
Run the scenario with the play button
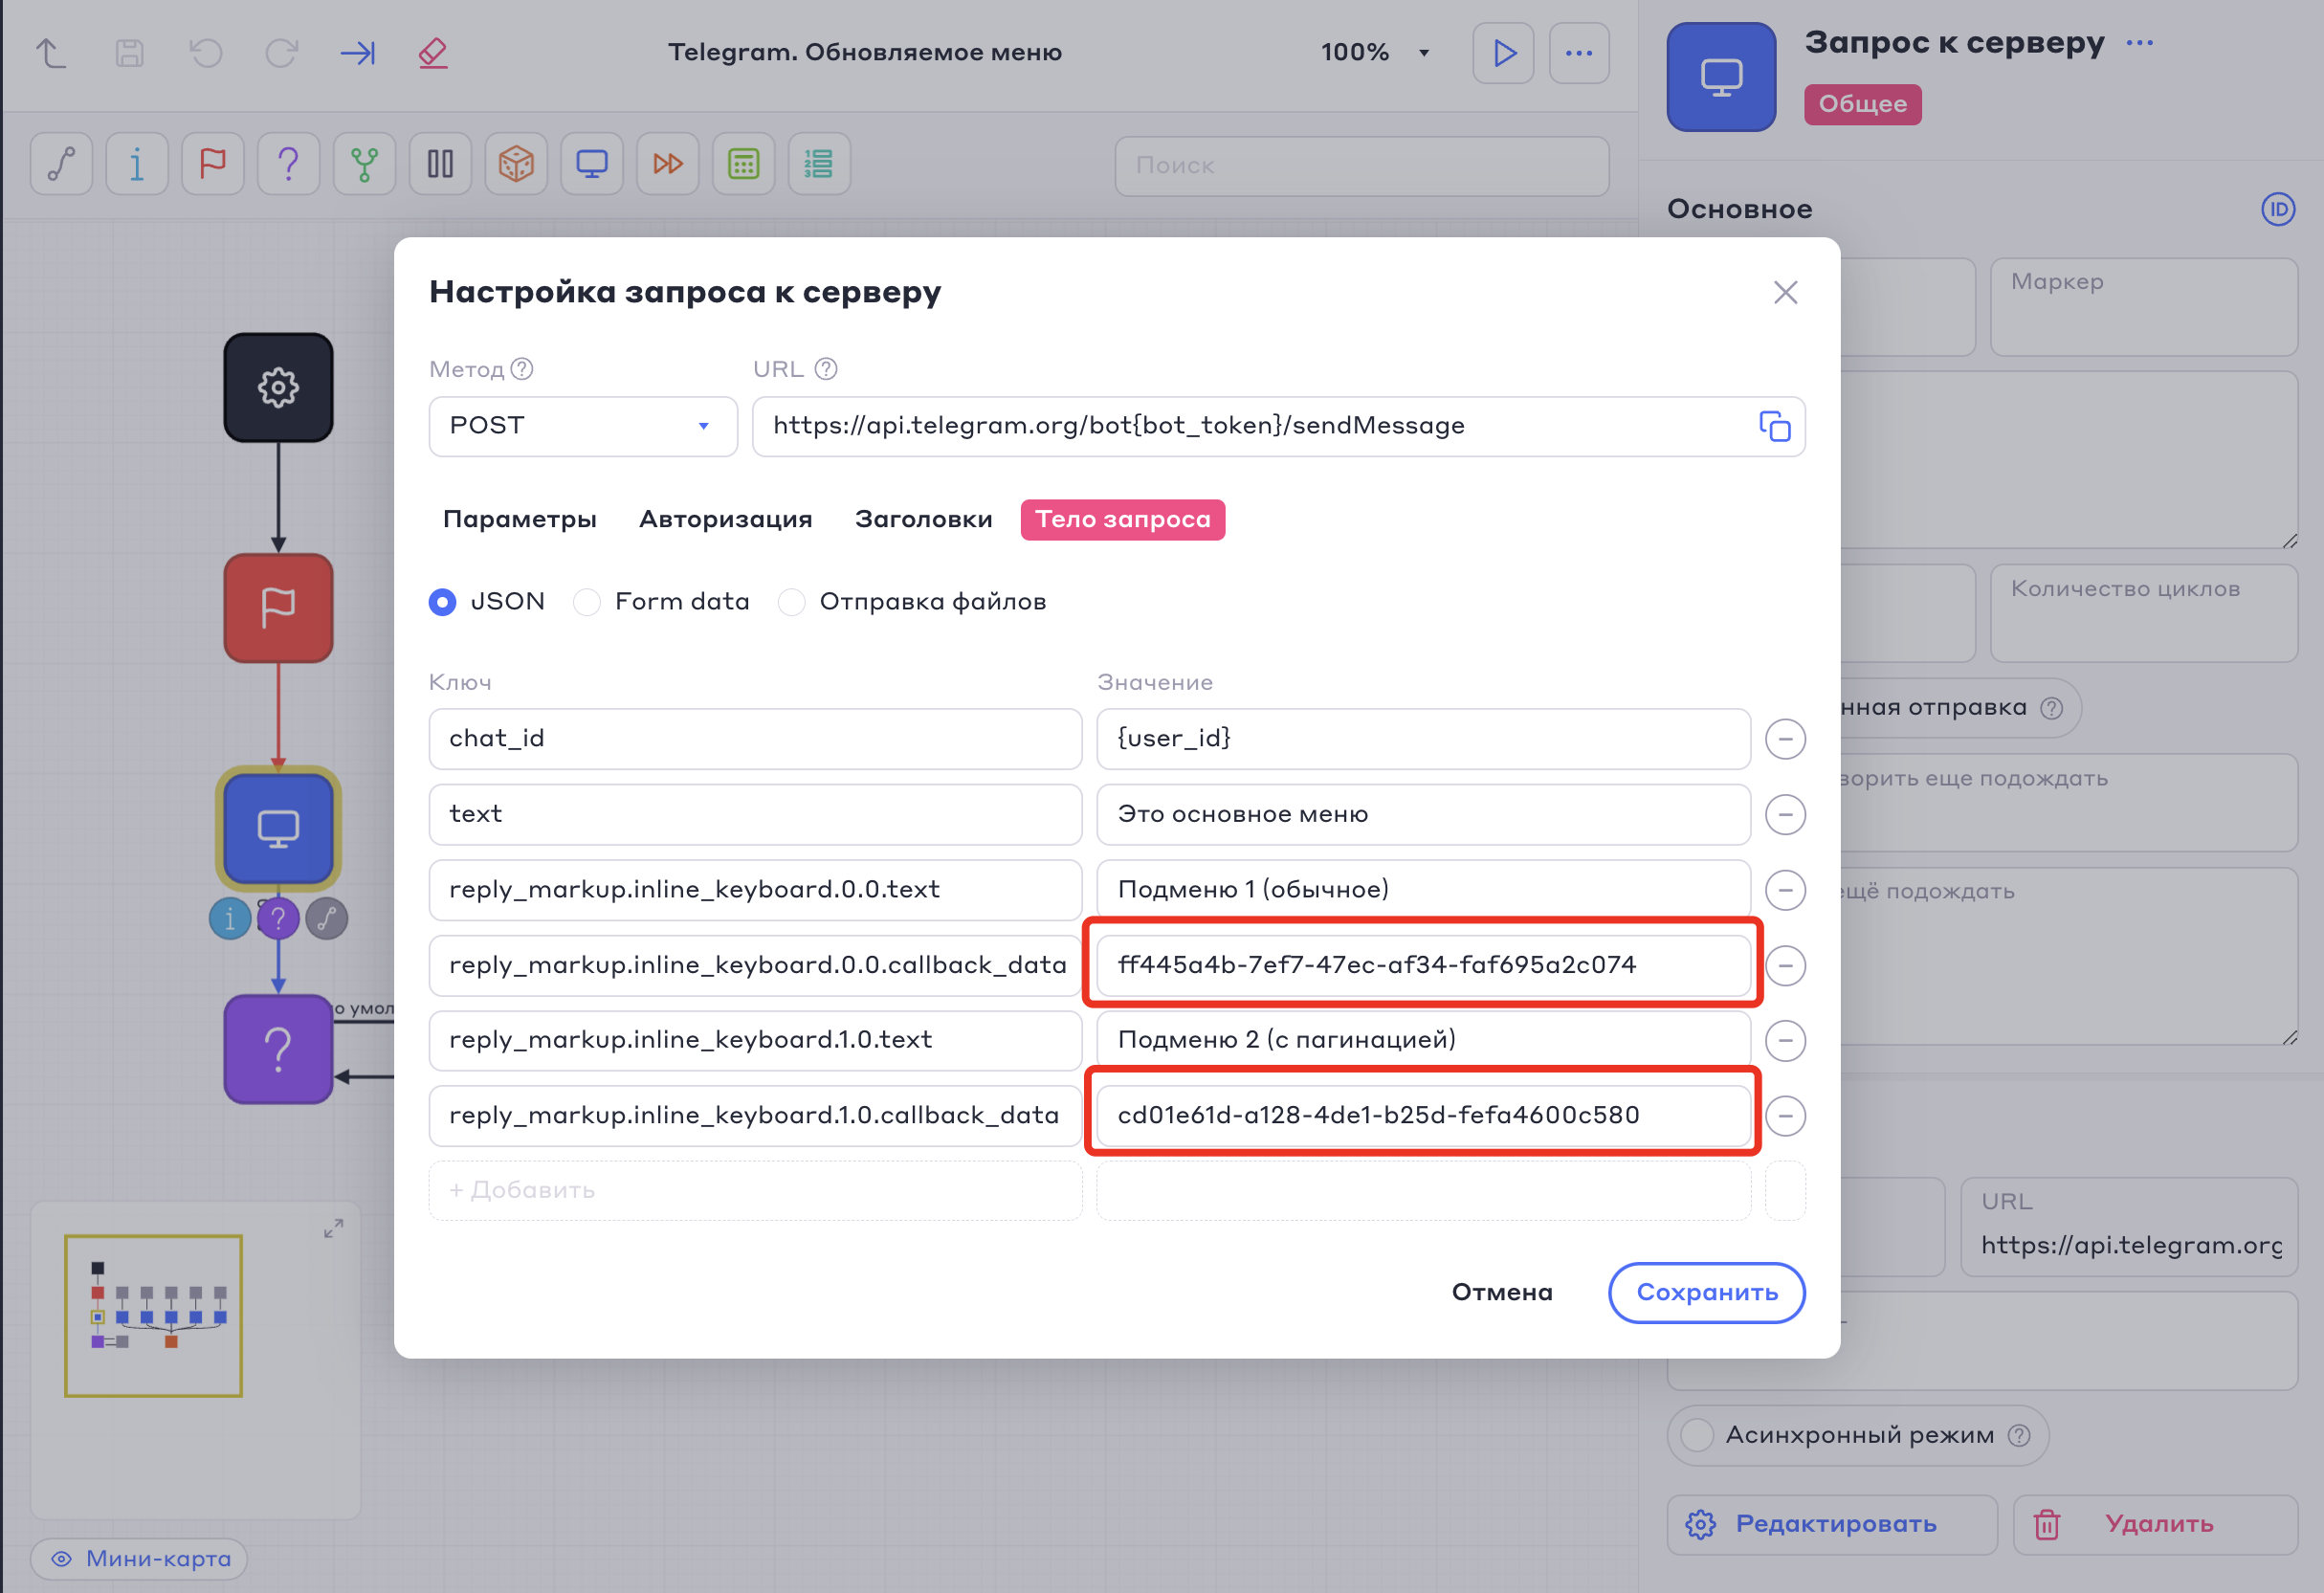[1503, 53]
